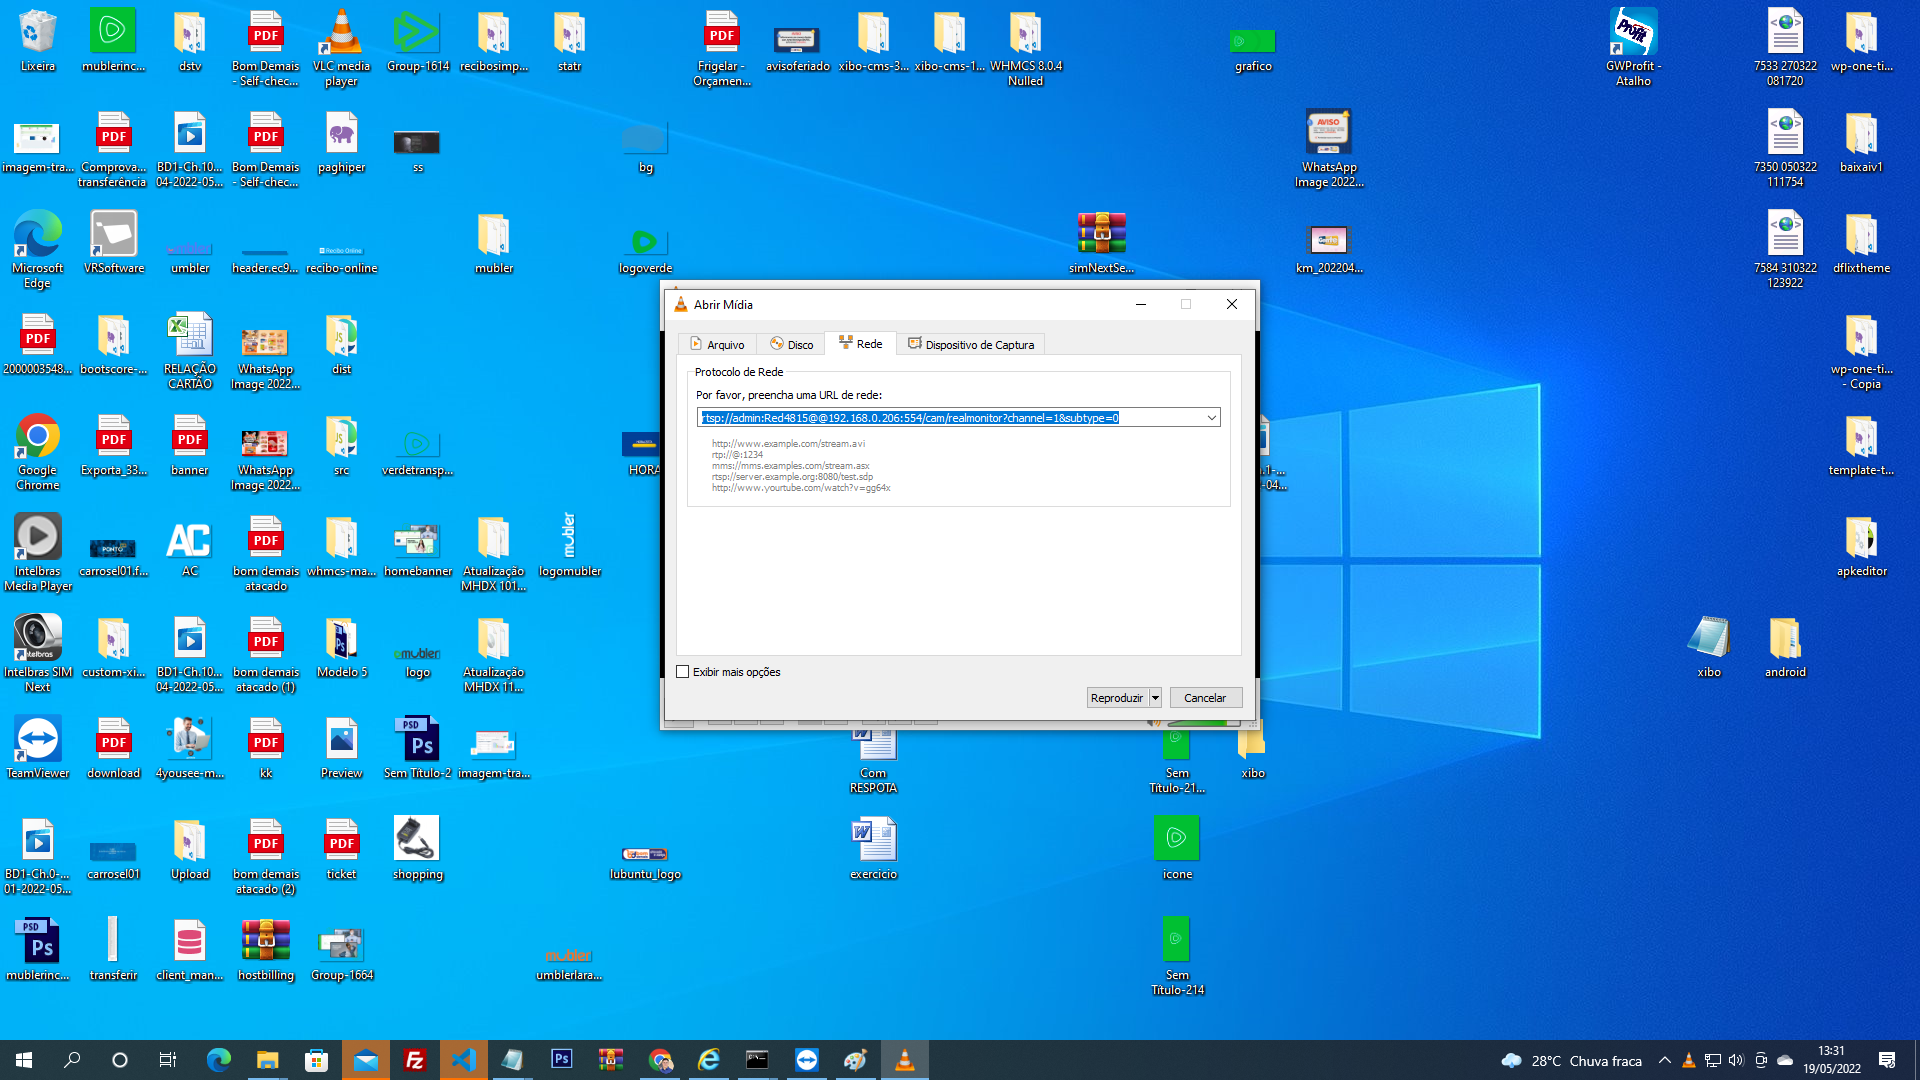Enable the Exibir mais opções checkbox

(683, 672)
